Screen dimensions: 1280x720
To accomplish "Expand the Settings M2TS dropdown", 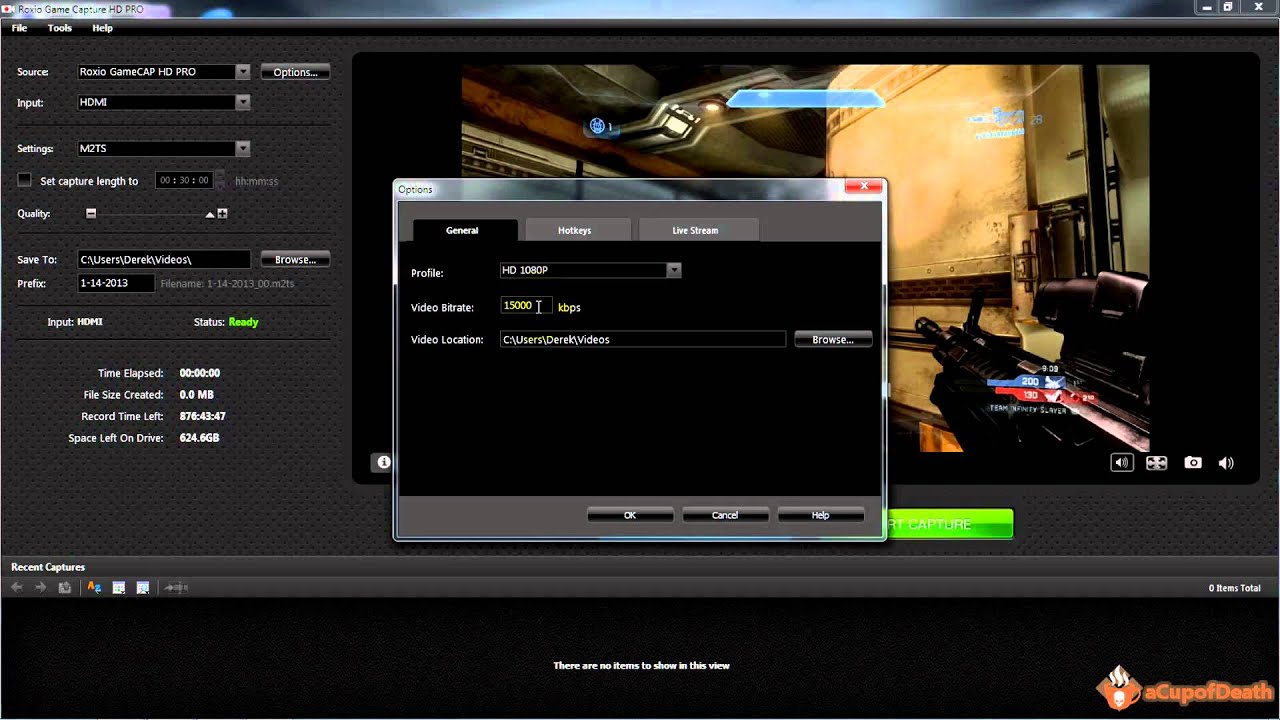I will click(243, 148).
